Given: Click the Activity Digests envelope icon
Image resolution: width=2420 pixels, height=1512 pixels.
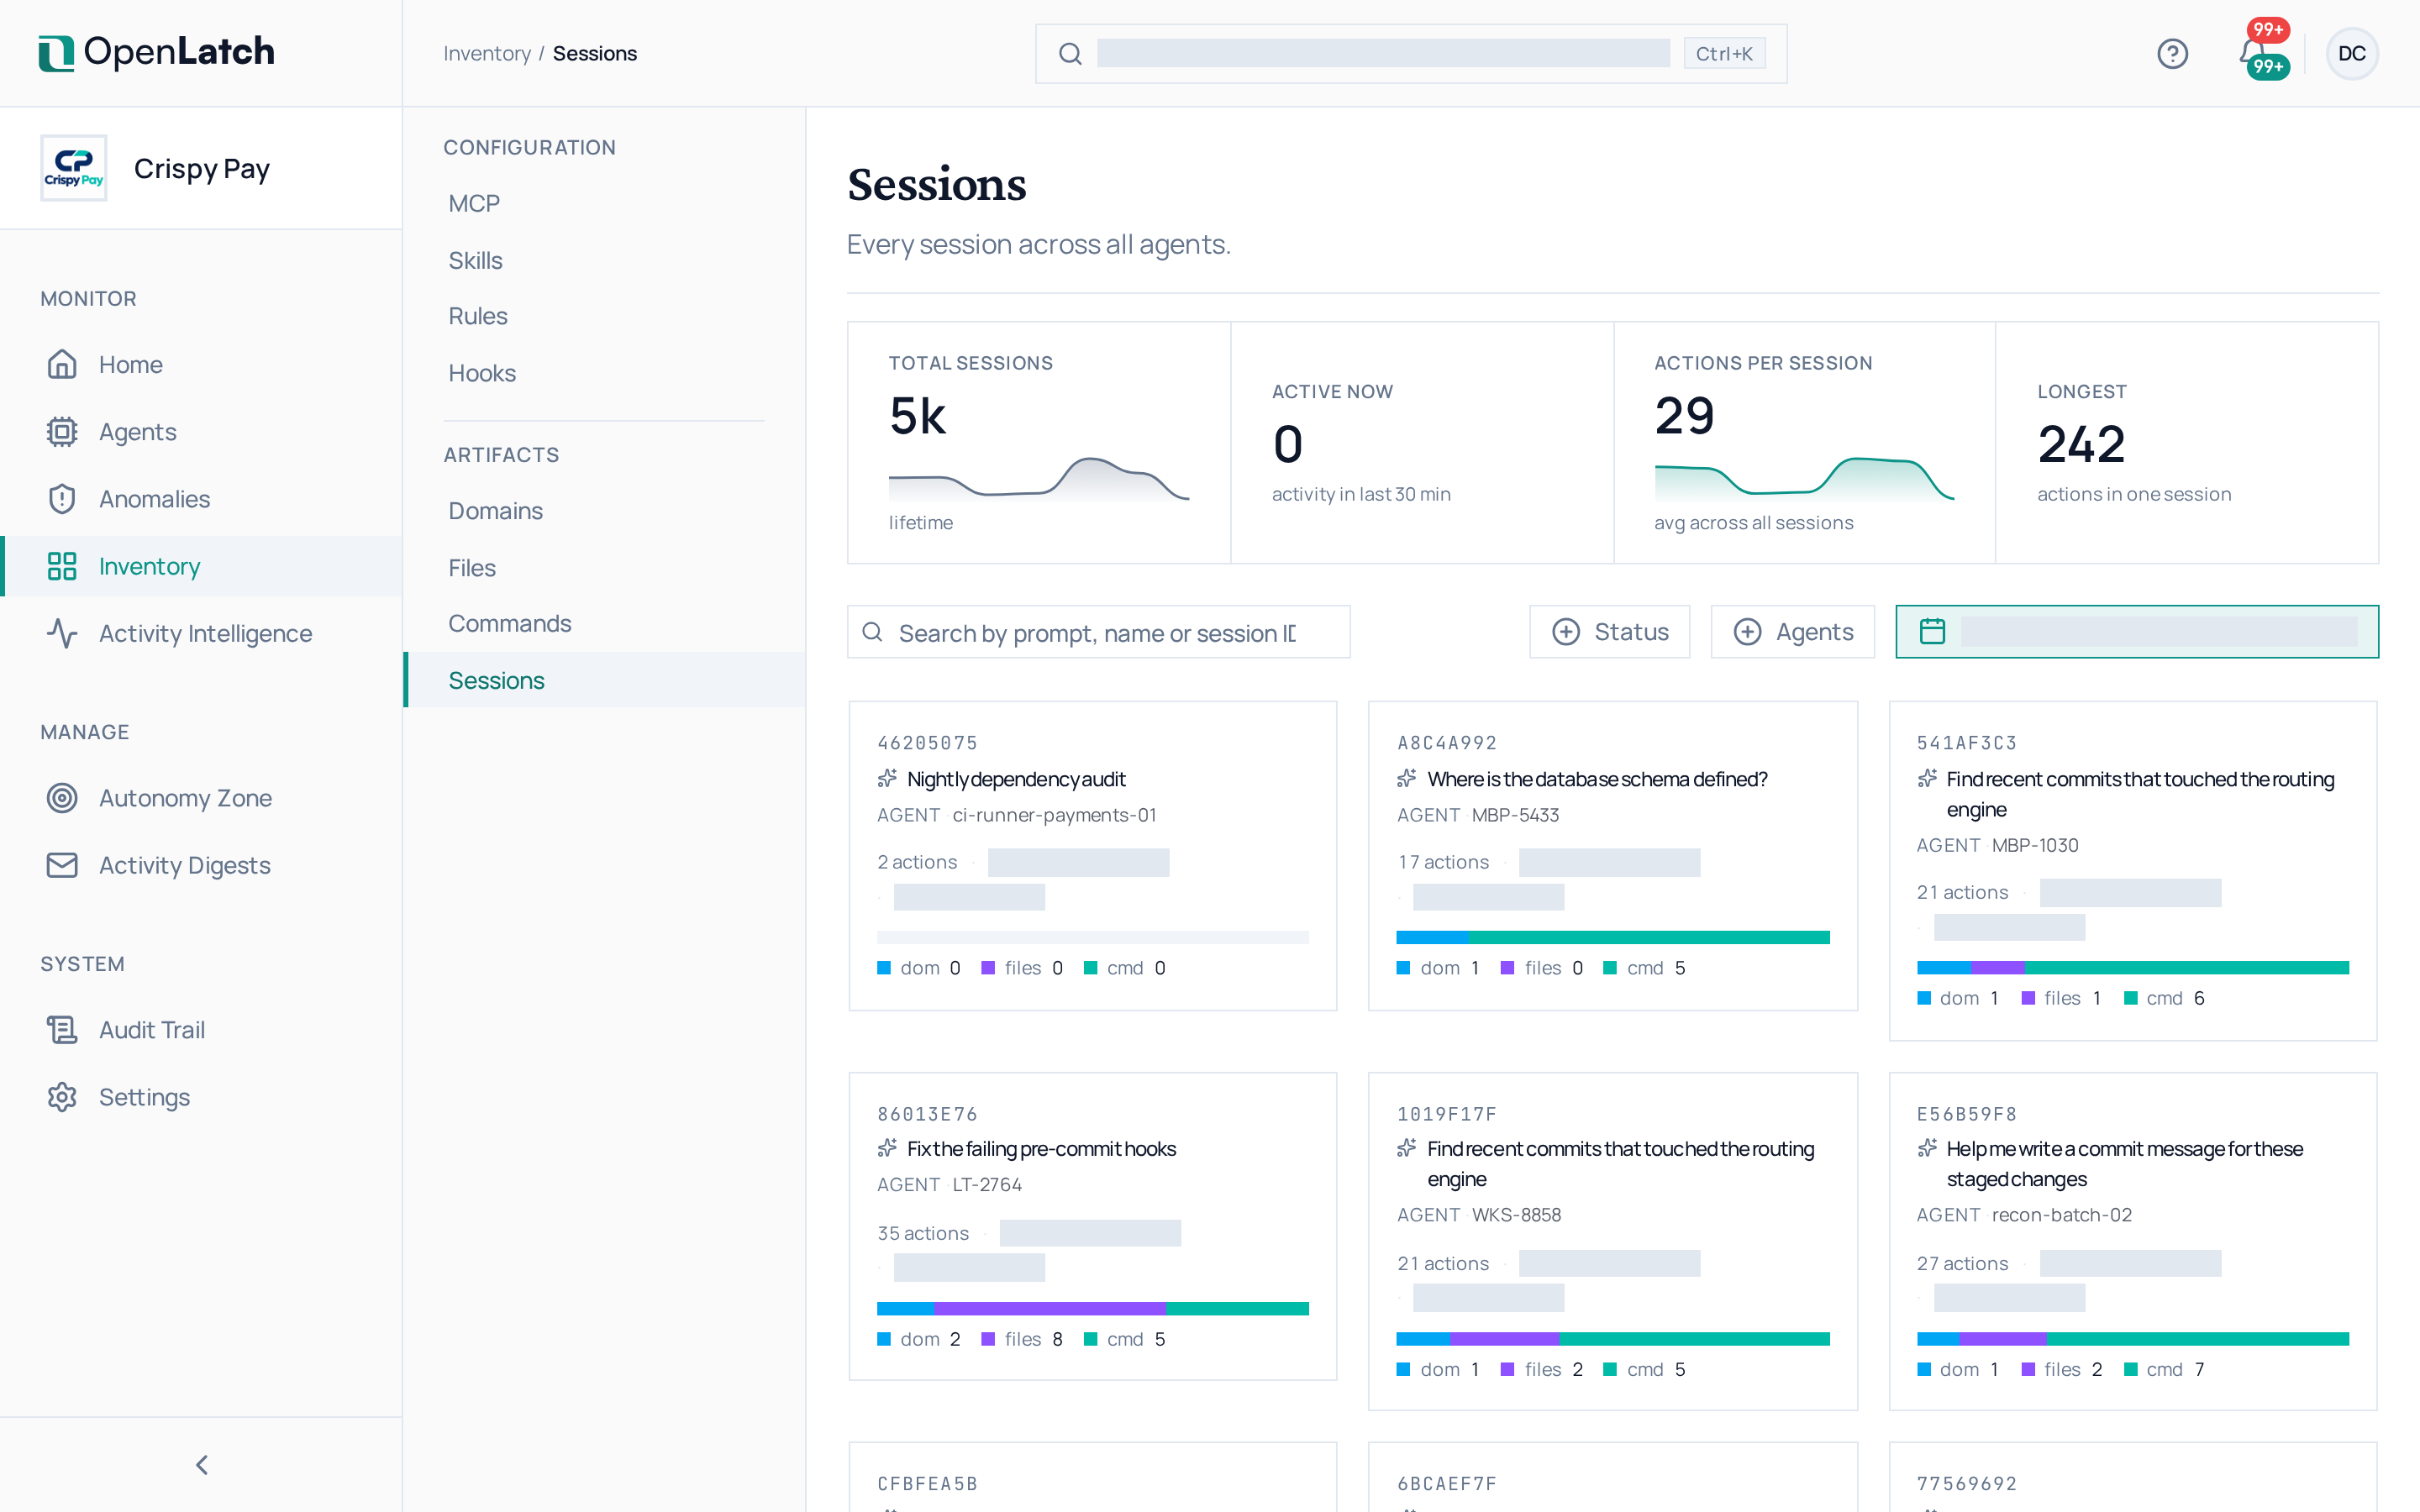Looking at the screenshot, I should click(x=62, y=864).
